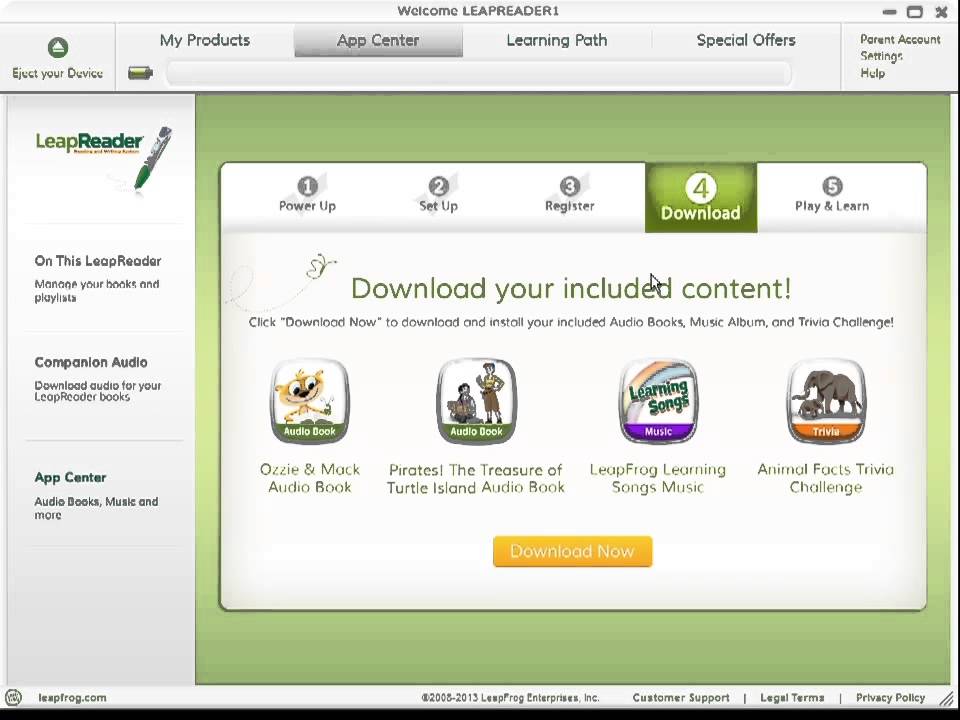The height and width of the screenshot is (720, 960).
Task: Select the Learning Songs Music icon
Action: click(x=658, y=401)
